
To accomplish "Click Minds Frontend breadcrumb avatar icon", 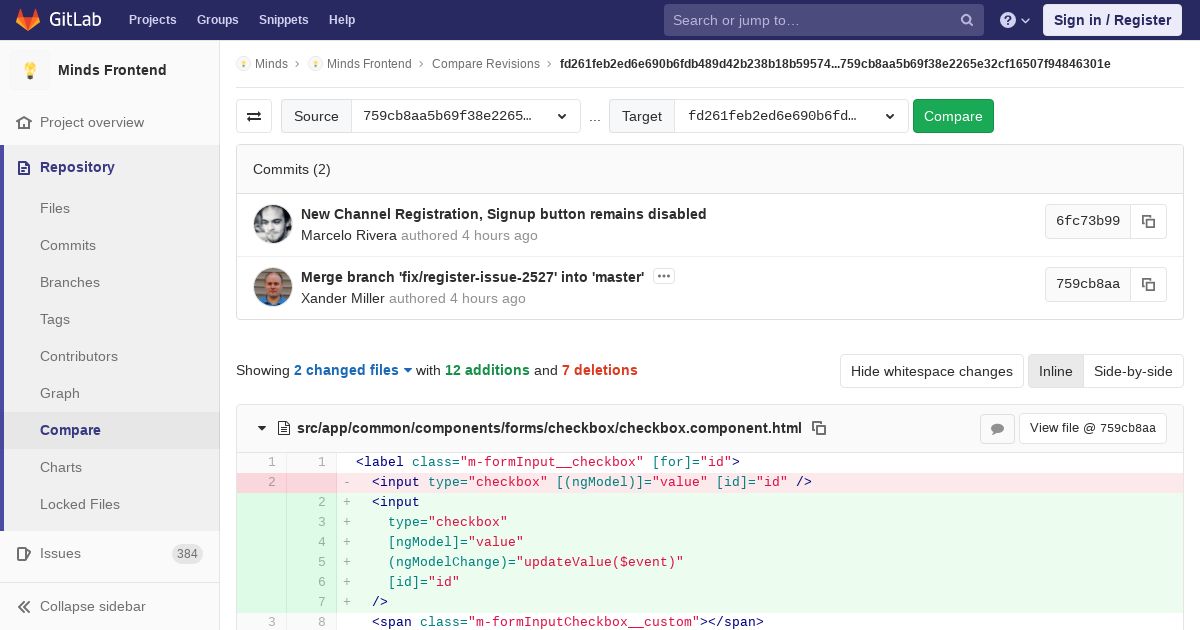I will (x=315, y=64).
